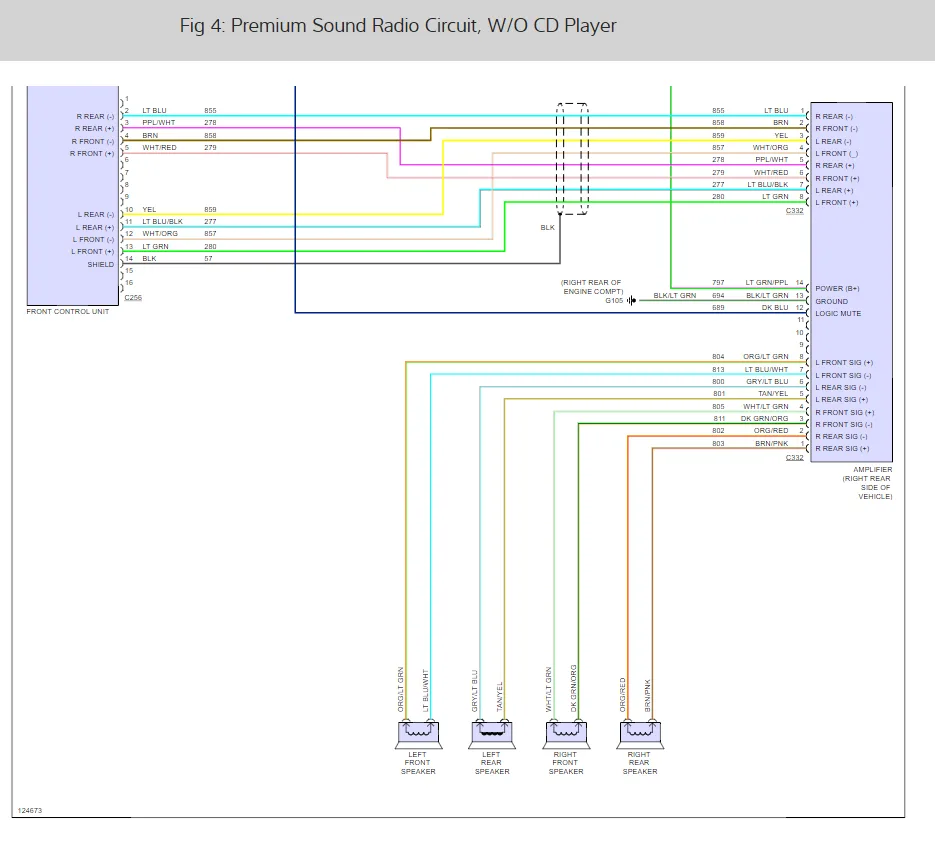Click the left front speaker symbol

click(419, 734)
